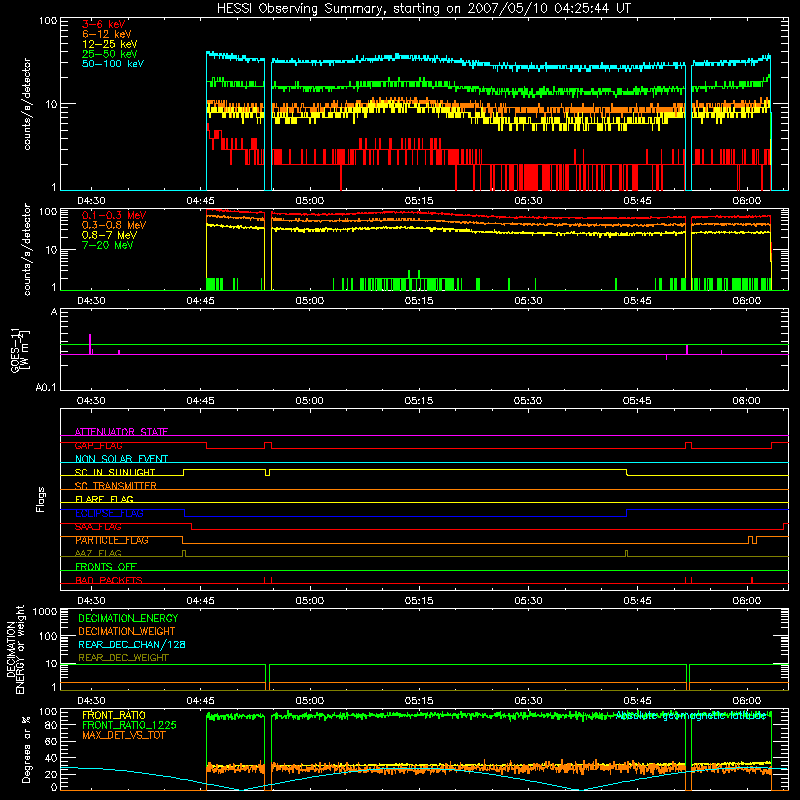Click the BAD_PACKETS flag label
800x800 pixels.
109,580
